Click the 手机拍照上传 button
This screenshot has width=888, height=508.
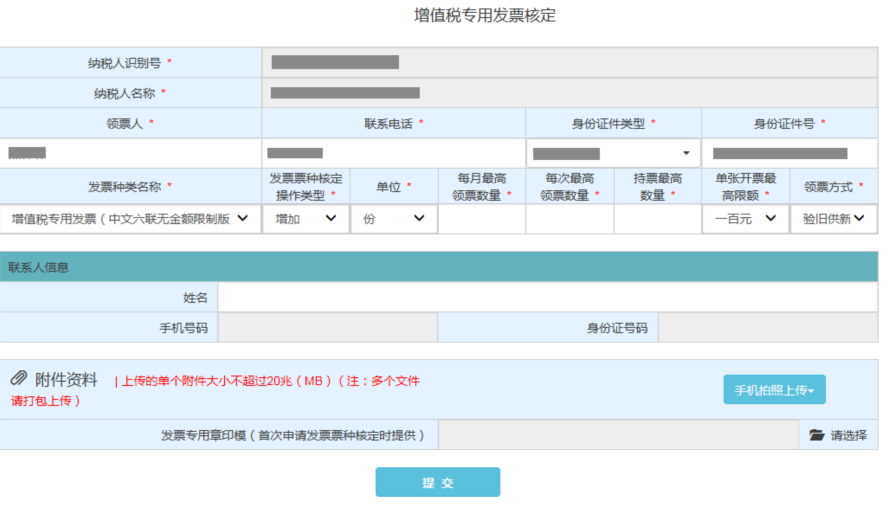(x=774, y=390)
